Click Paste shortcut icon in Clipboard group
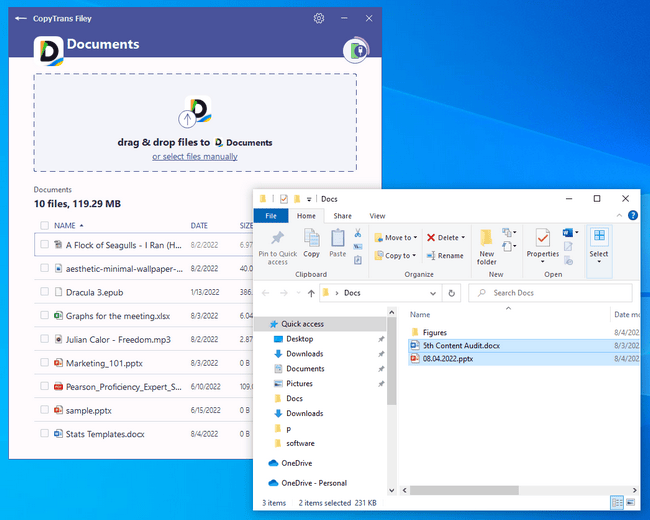650x520 pixels. [358, 260]
